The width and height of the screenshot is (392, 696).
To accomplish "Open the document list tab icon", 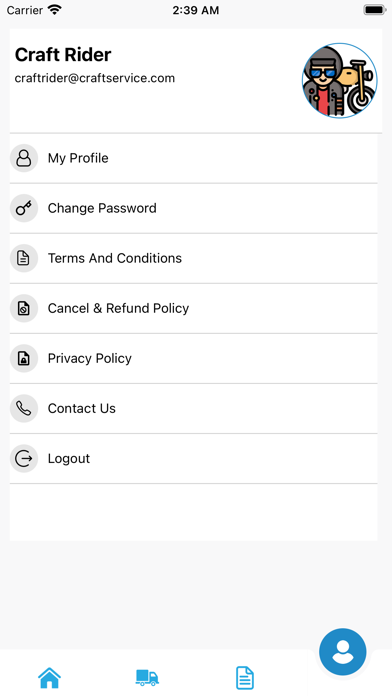I will click(x=245, y=677).
